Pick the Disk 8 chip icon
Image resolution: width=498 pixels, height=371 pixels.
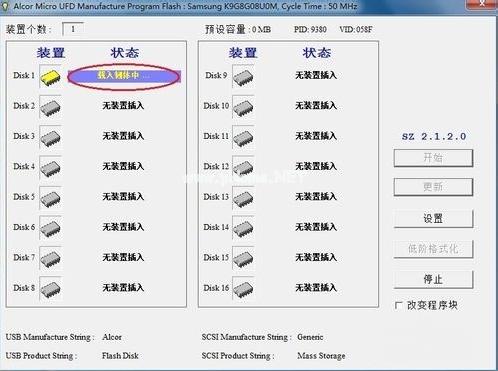point(50,289)
